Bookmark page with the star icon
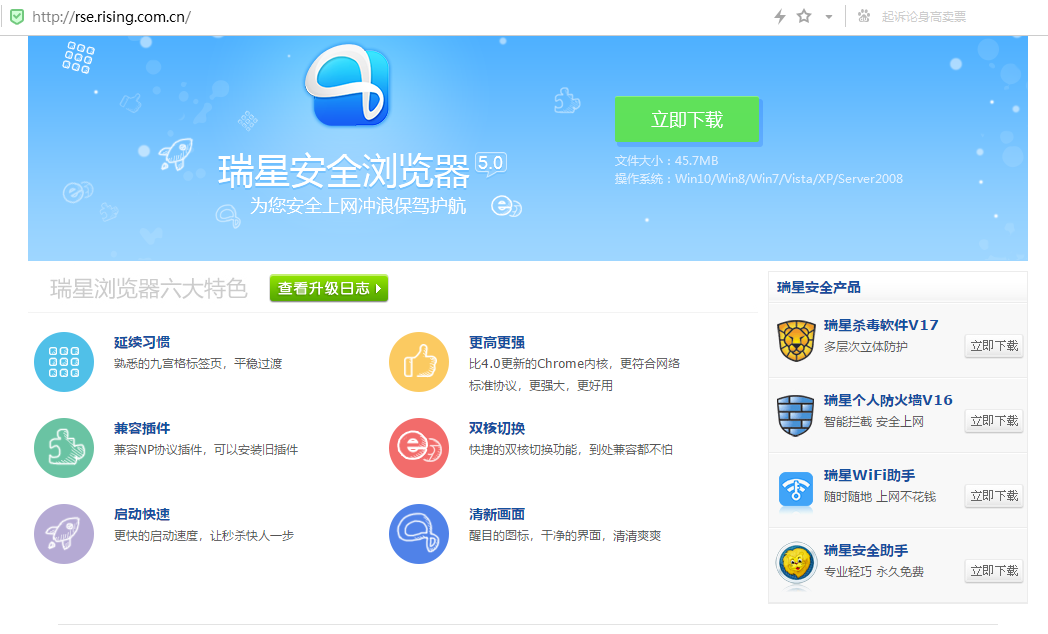 804,16
